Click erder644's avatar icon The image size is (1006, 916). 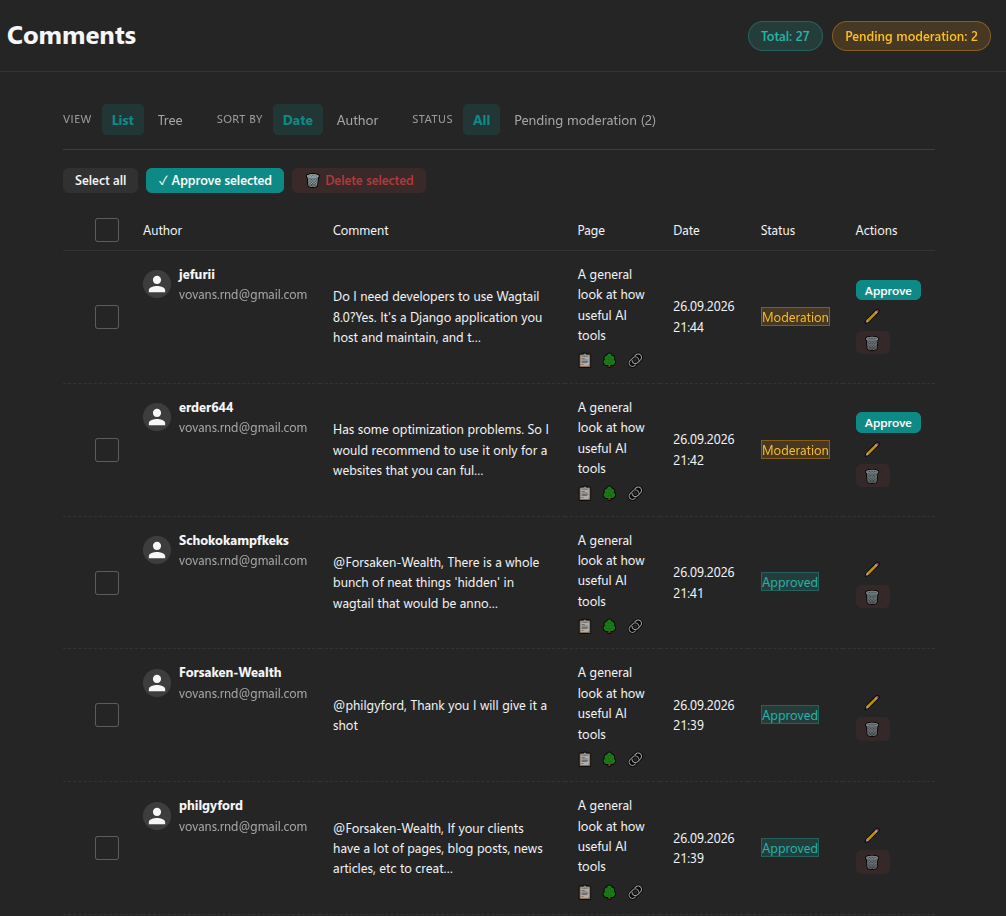click(x=157, y=417)
